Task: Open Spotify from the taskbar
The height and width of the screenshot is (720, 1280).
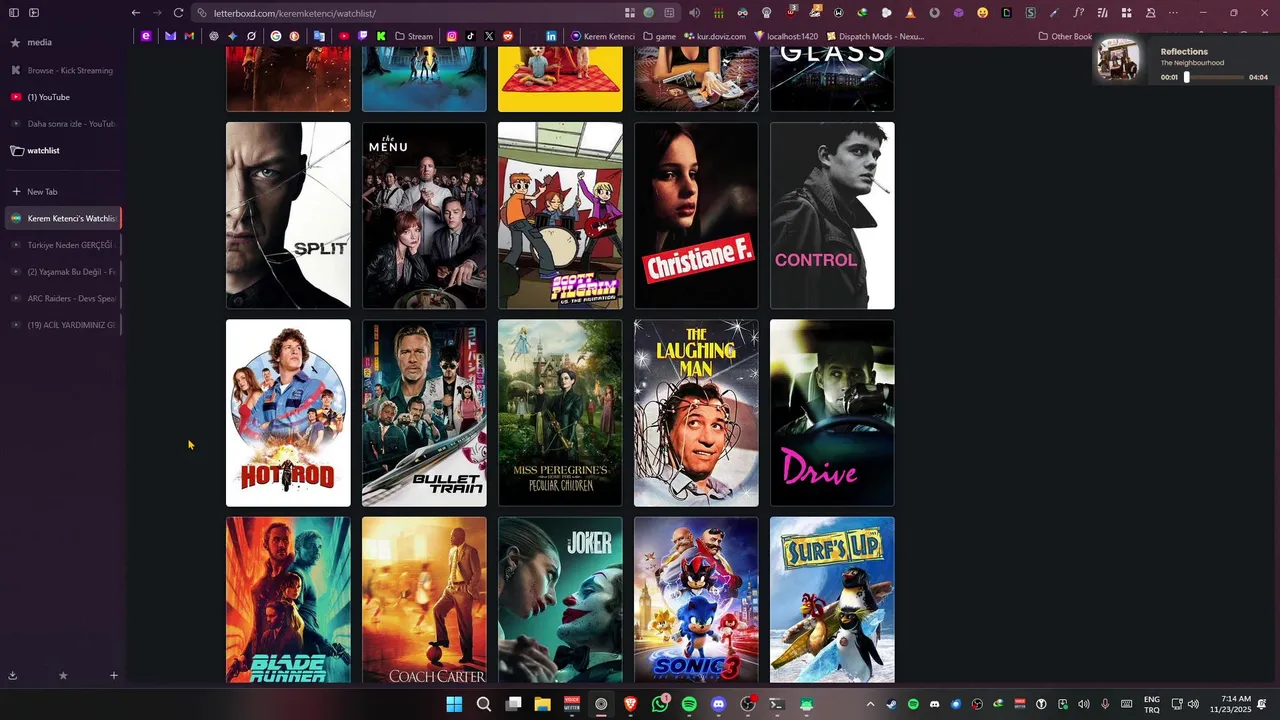Action: click(689, 704)
